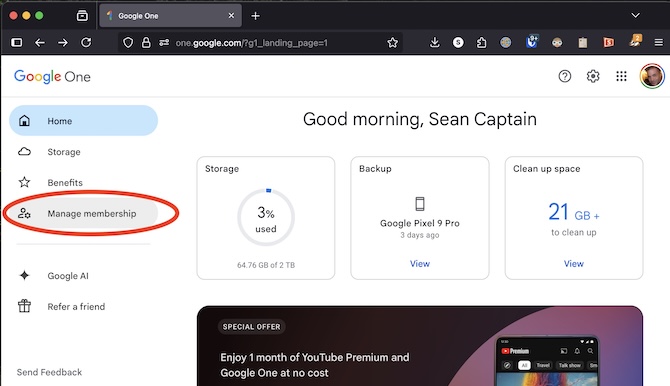Go to Home in sidebar
The width and height of the screenshot is (670, 386).
[x=83, y=121]
